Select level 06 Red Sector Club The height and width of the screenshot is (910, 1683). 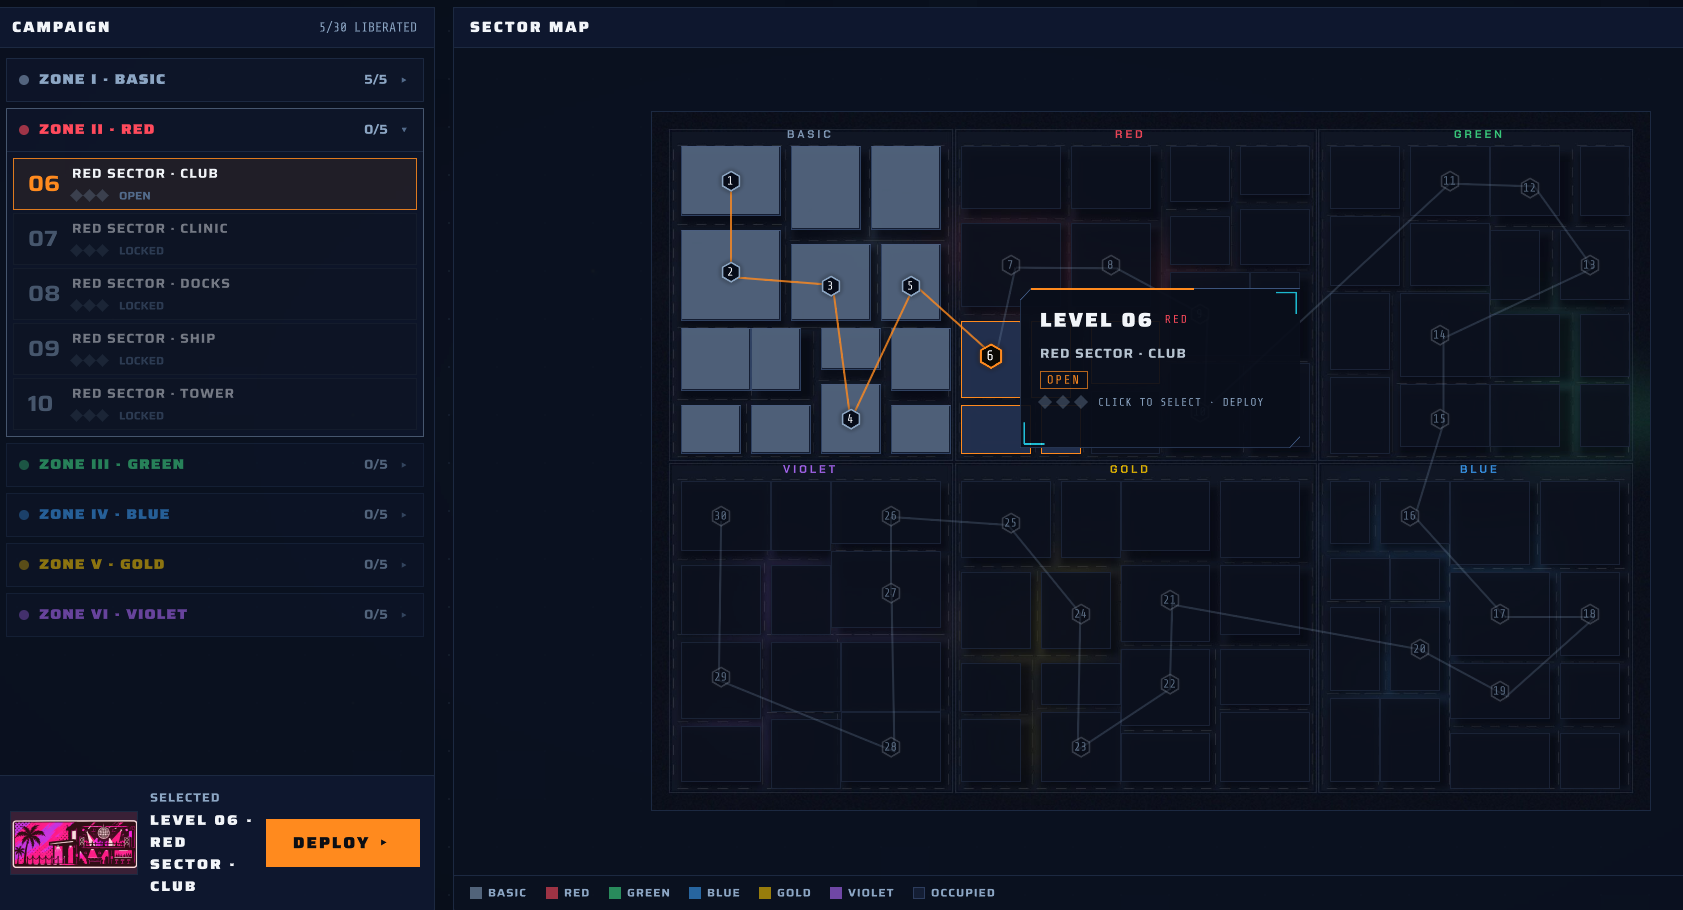[215, 184]
